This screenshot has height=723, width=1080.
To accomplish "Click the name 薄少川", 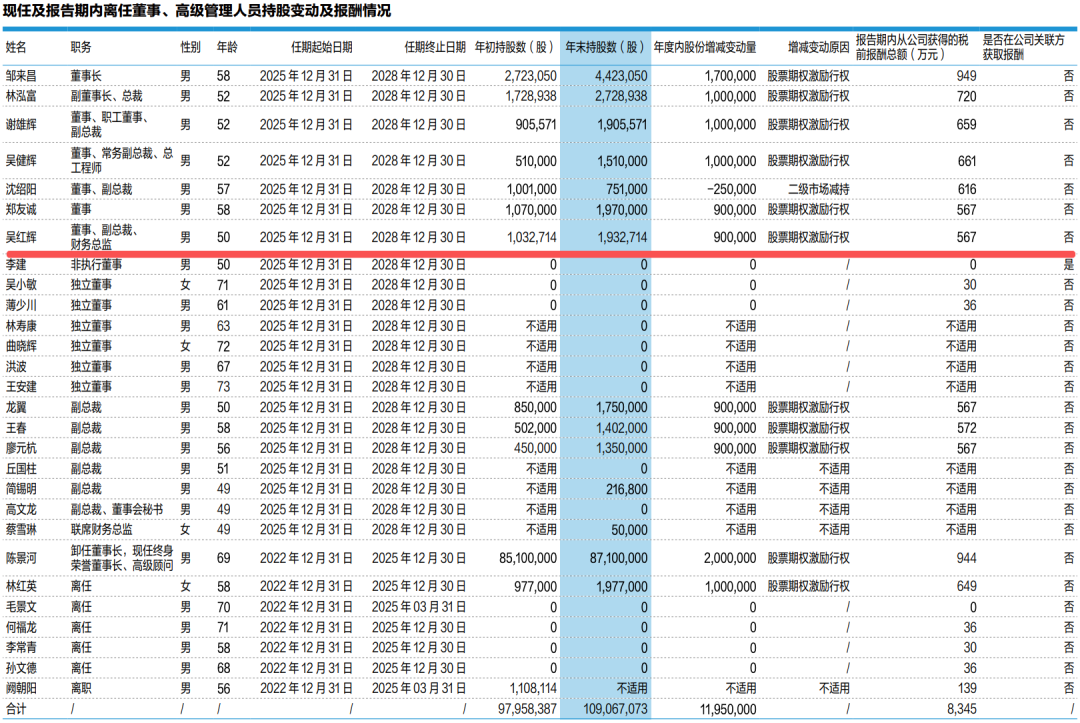I will [21, 306].
